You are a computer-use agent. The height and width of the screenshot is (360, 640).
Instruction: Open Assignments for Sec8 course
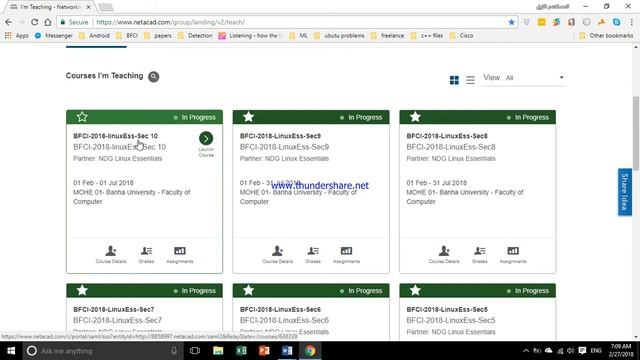[x=513, y=254]
